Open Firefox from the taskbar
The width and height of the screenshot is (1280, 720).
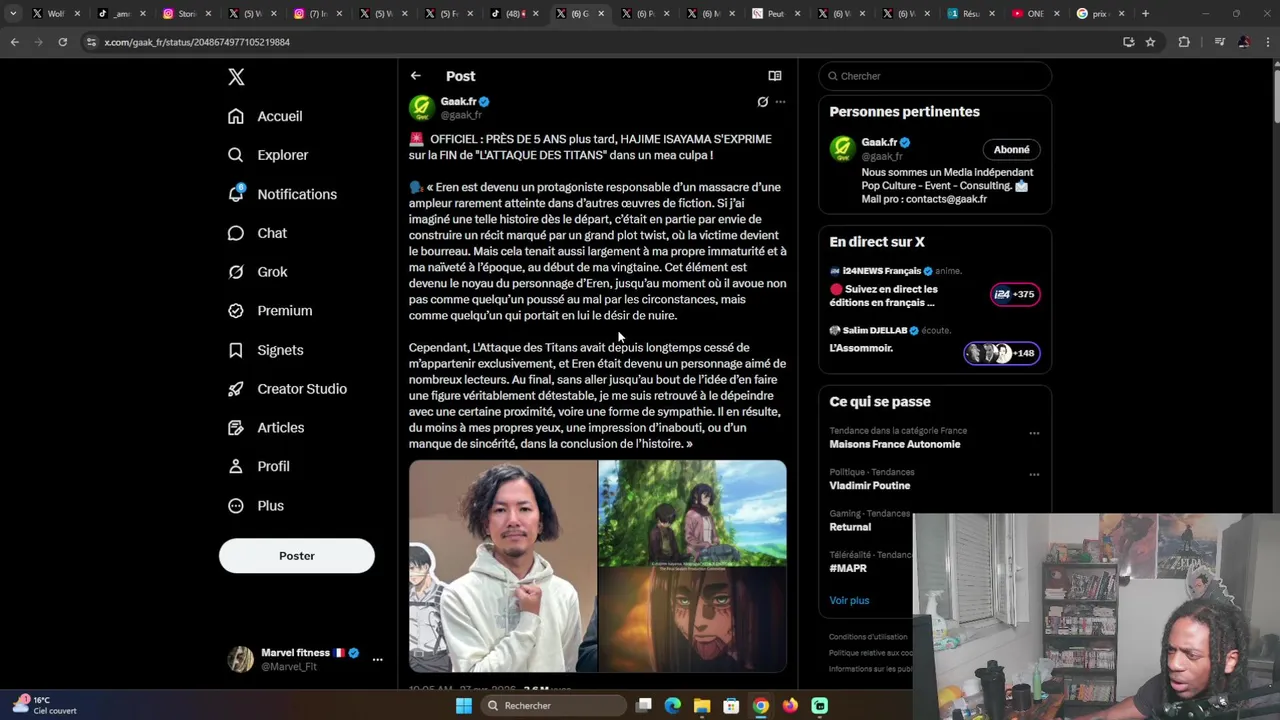[x=790, y=706]
